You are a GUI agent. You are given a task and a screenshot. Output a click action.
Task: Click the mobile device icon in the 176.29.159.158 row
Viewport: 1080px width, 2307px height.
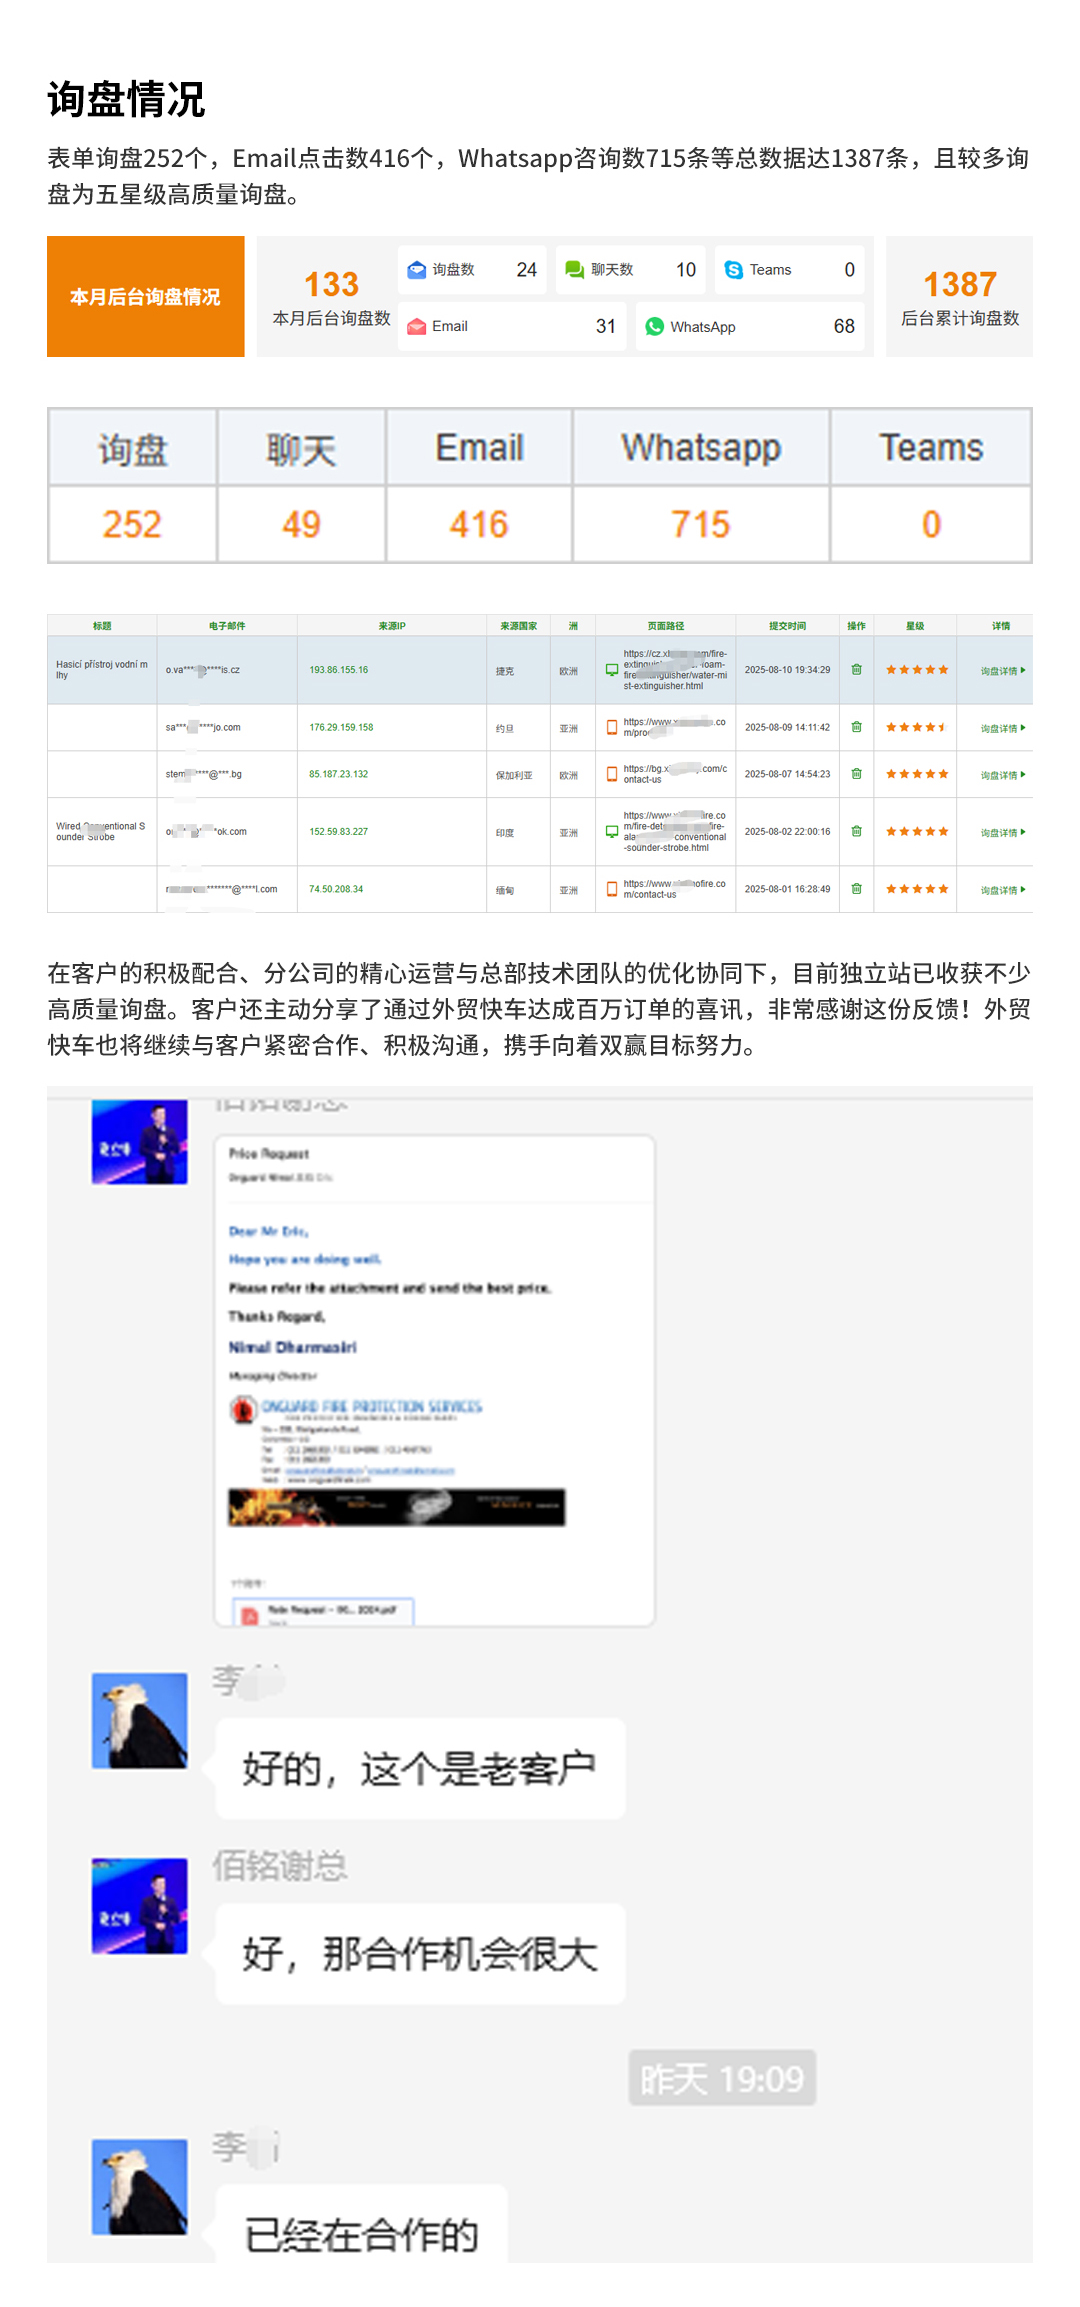pos(612,728)
